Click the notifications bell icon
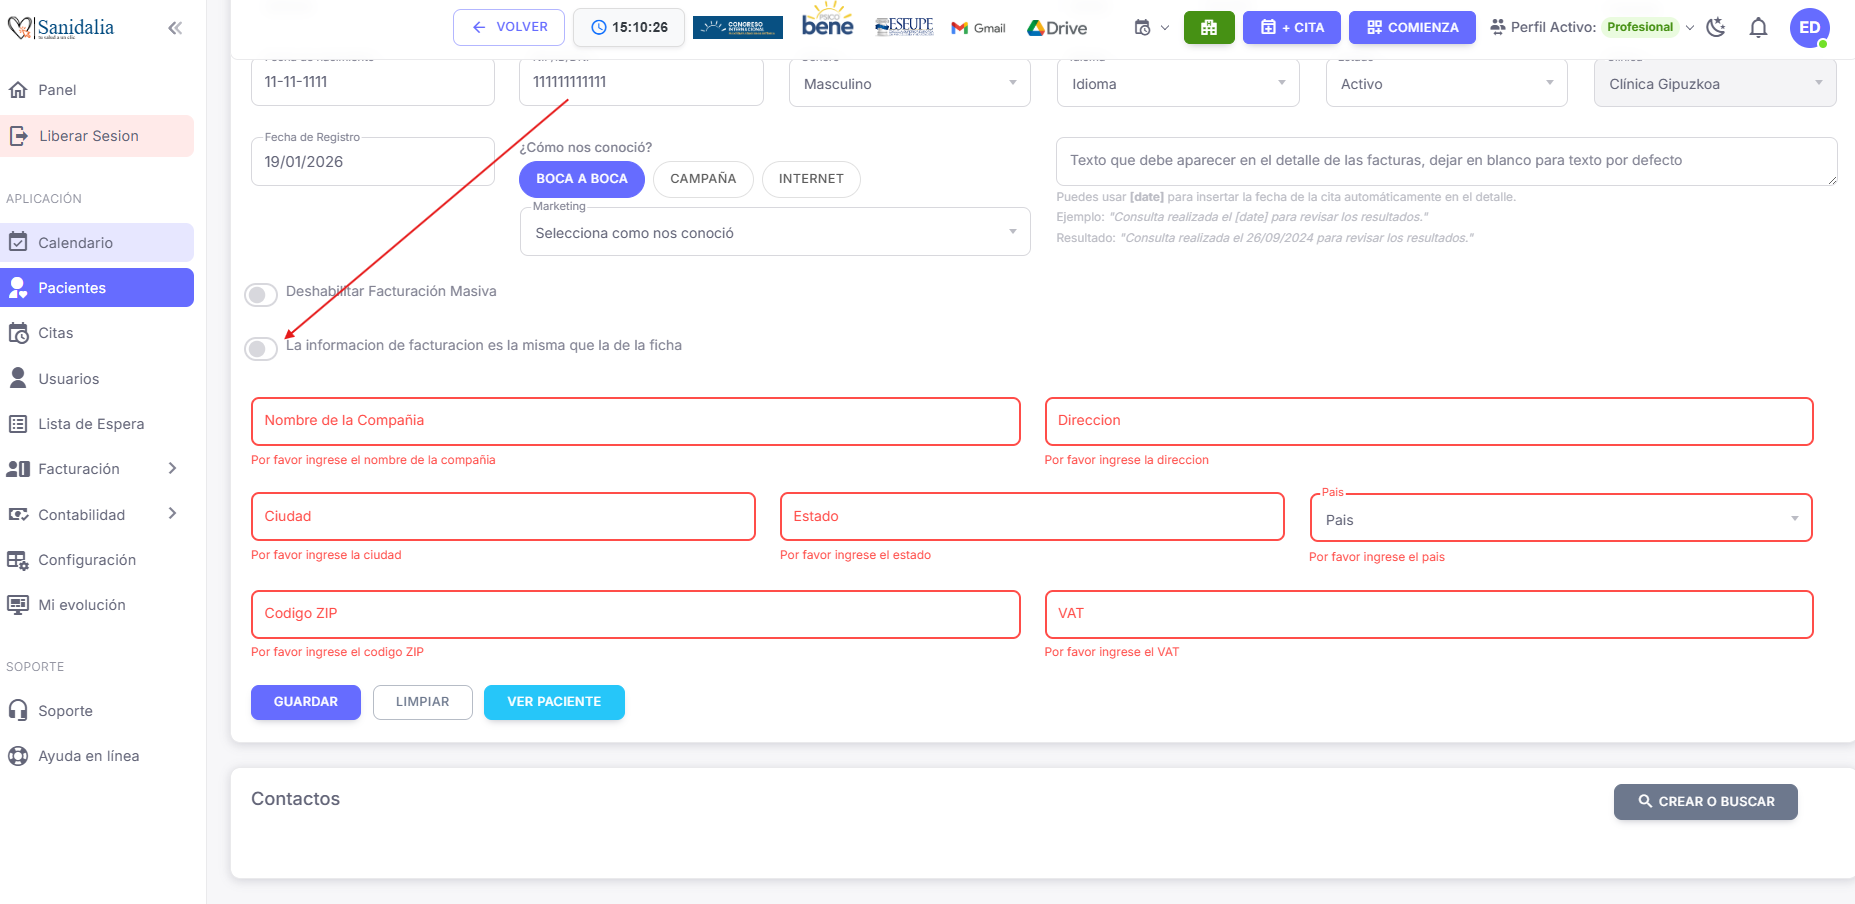Screen dimensions: 1855x904 [1758, 28]
